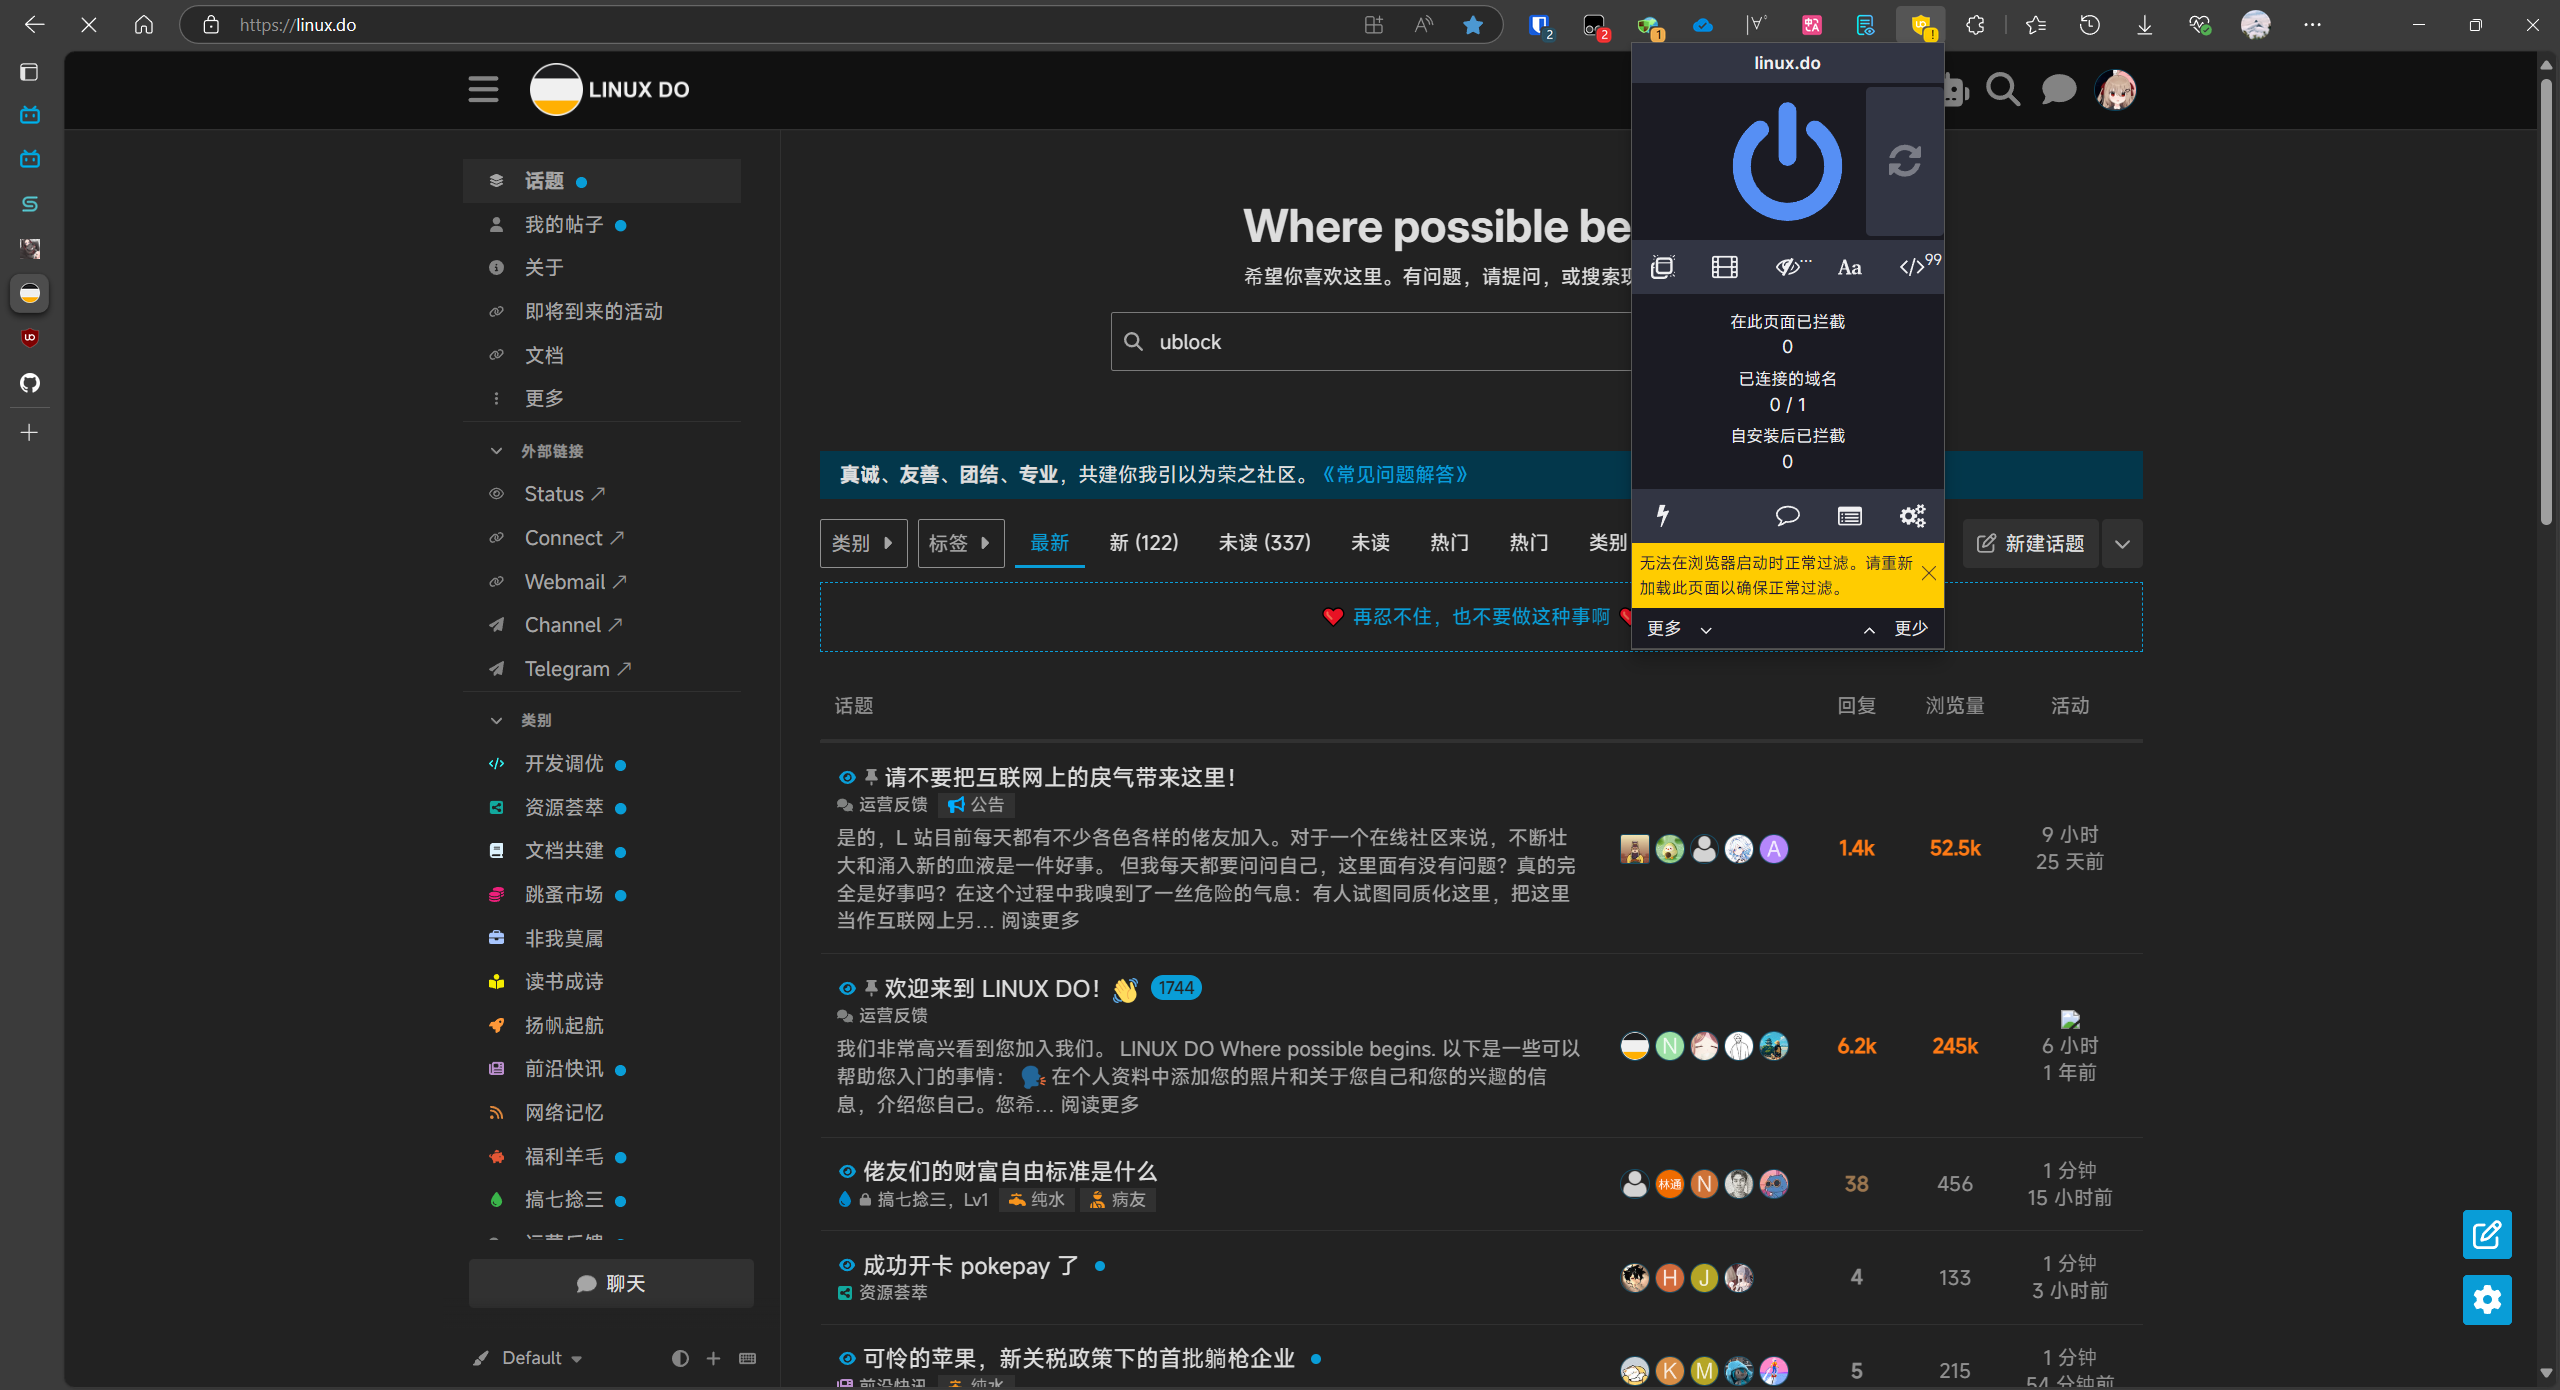Open the 聊天 button in sidebar
Image resolution: width=2560 pixels, height=1390 pixels.
pos(611,1283)
